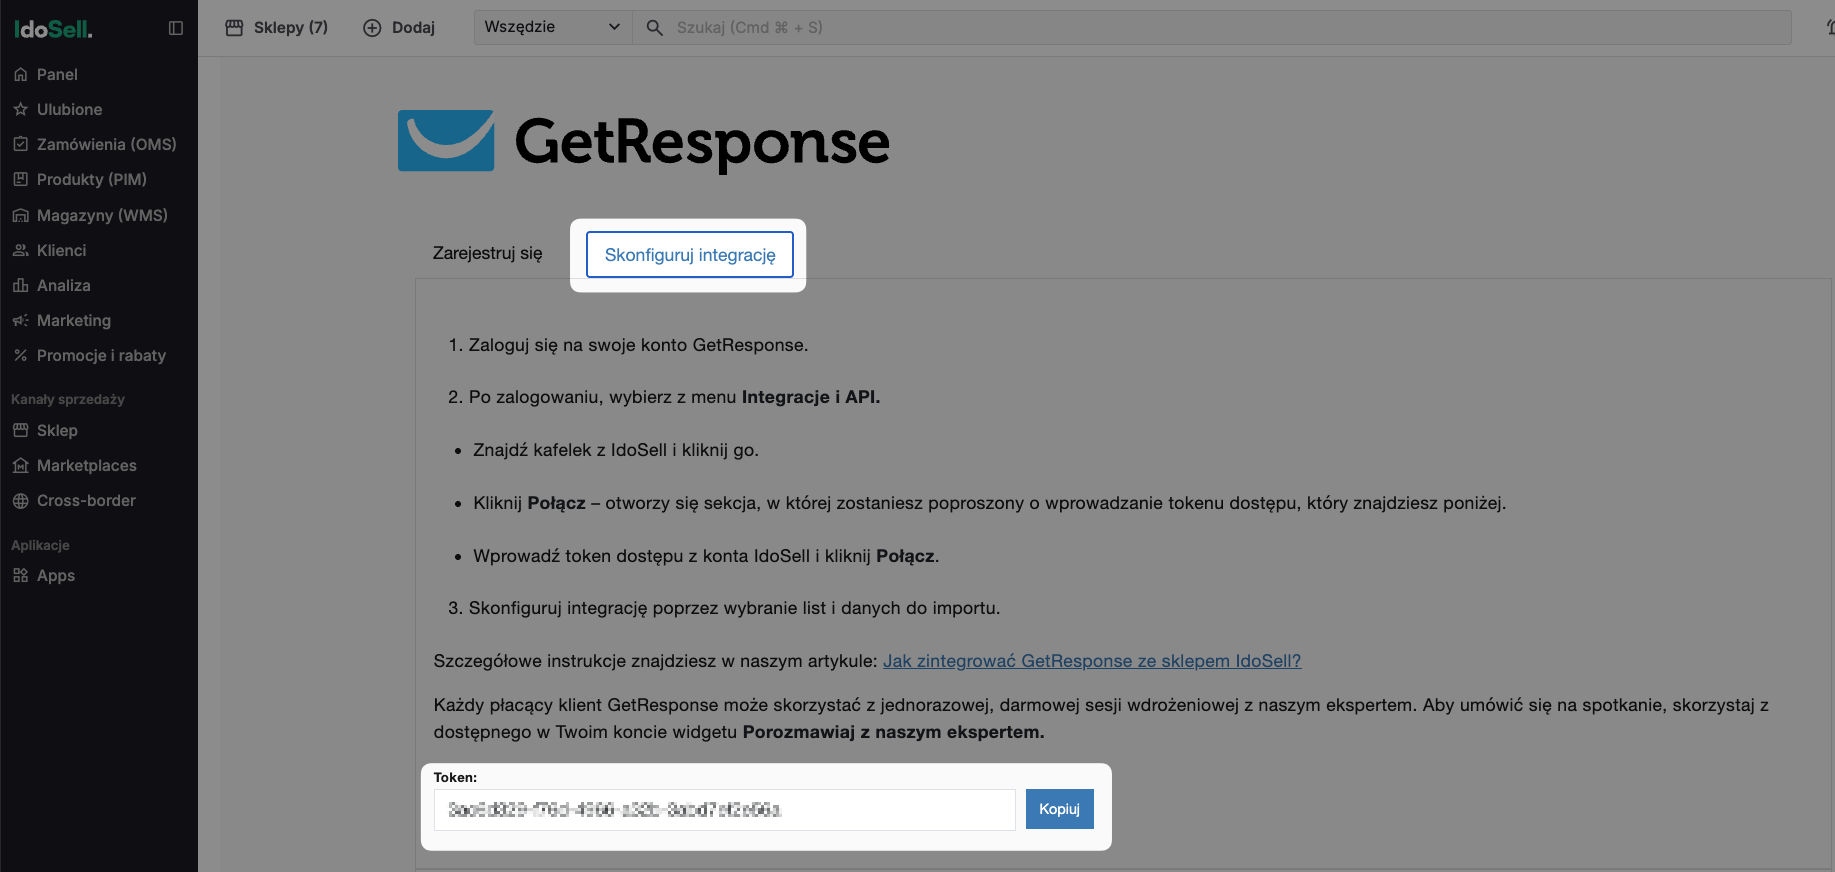Click the GetResponse envelope logo
The image size is (1835, 872).
pos(446,140)
